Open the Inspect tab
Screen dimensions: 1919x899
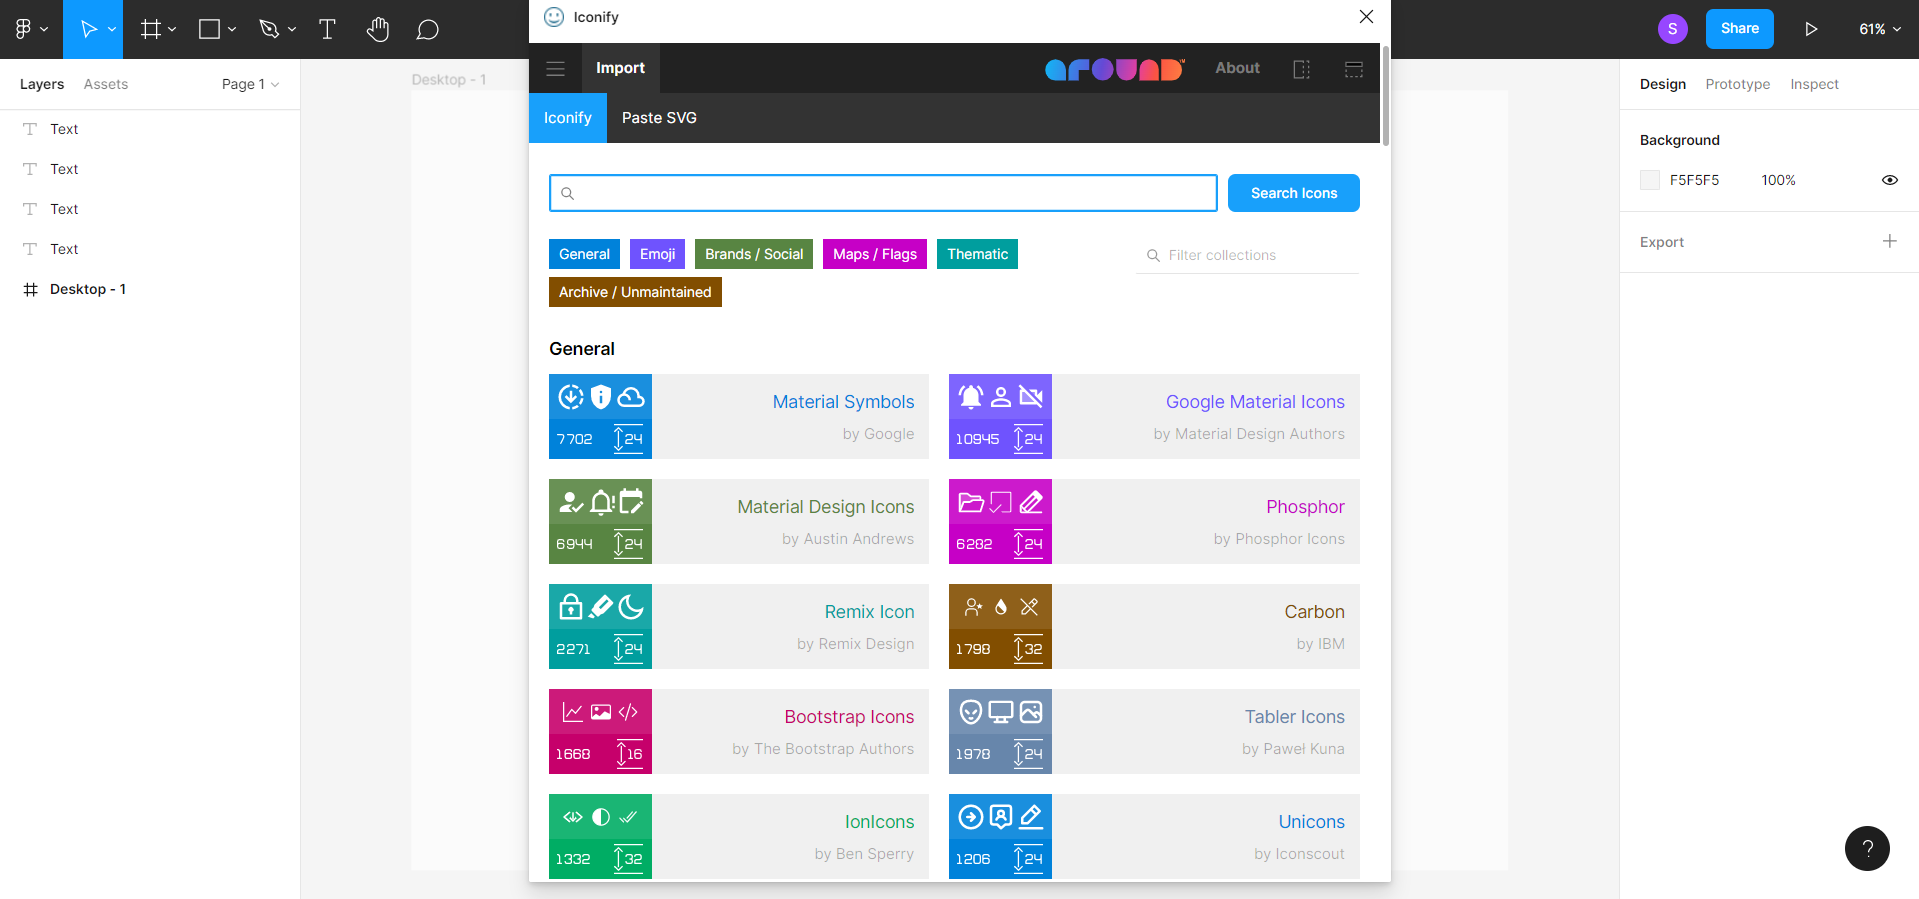pyautogui.click(x=1814, y=84)
